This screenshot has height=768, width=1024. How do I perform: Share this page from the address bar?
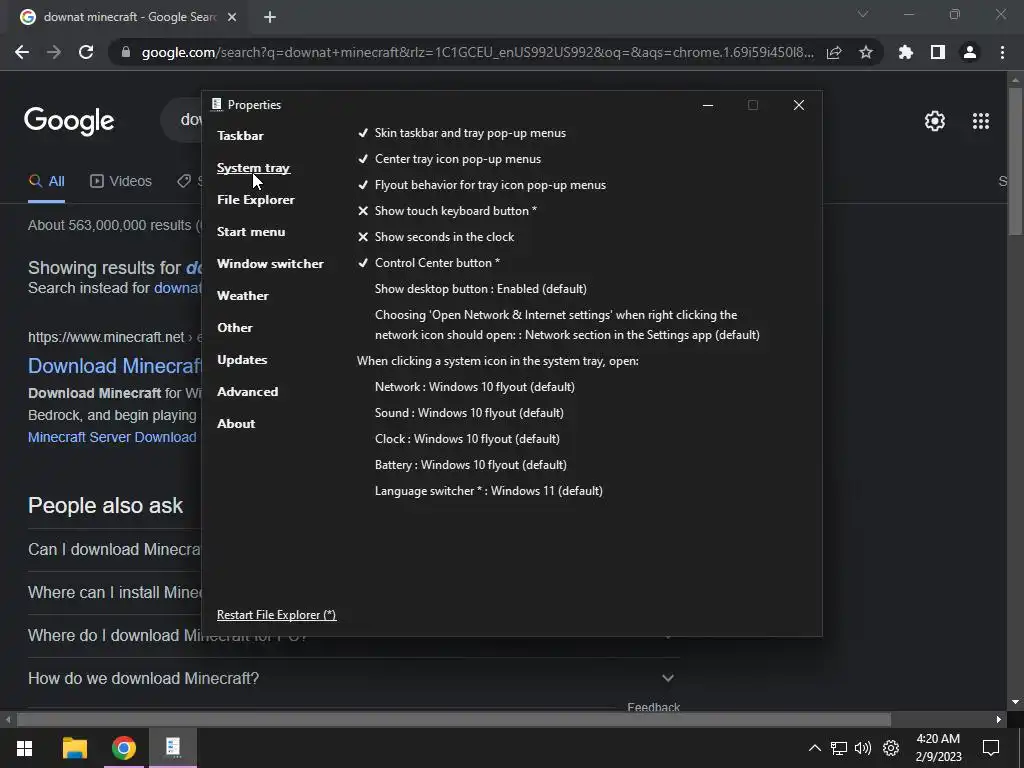point(834,52)
